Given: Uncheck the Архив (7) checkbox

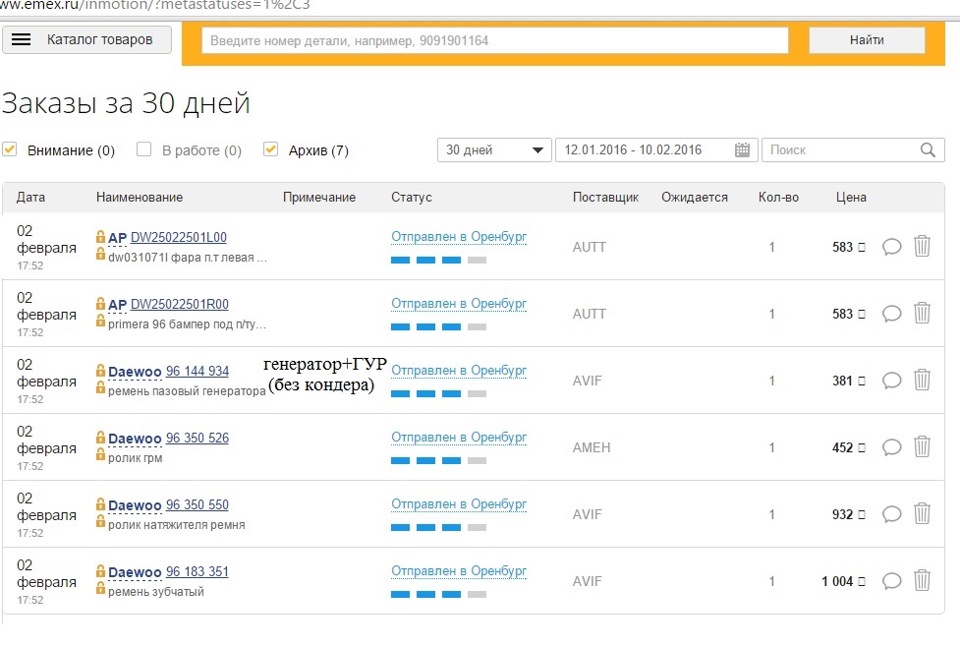Looking at the screenshot, I should [270, 150].
